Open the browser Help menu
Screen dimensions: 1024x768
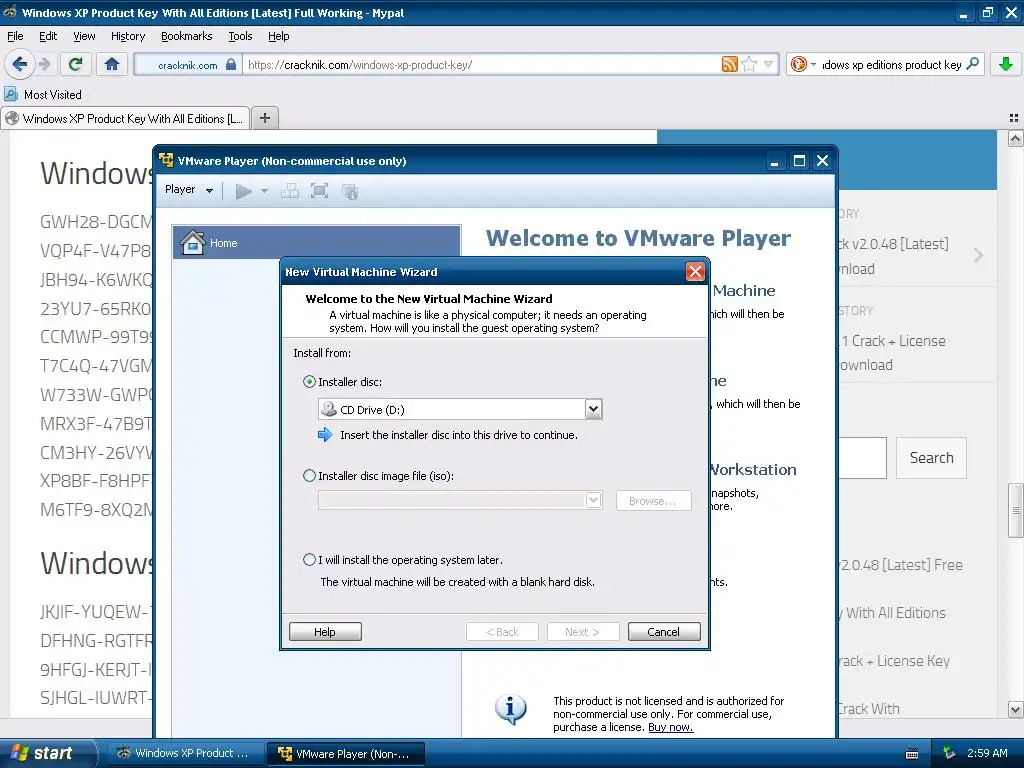tap(279, 36)
